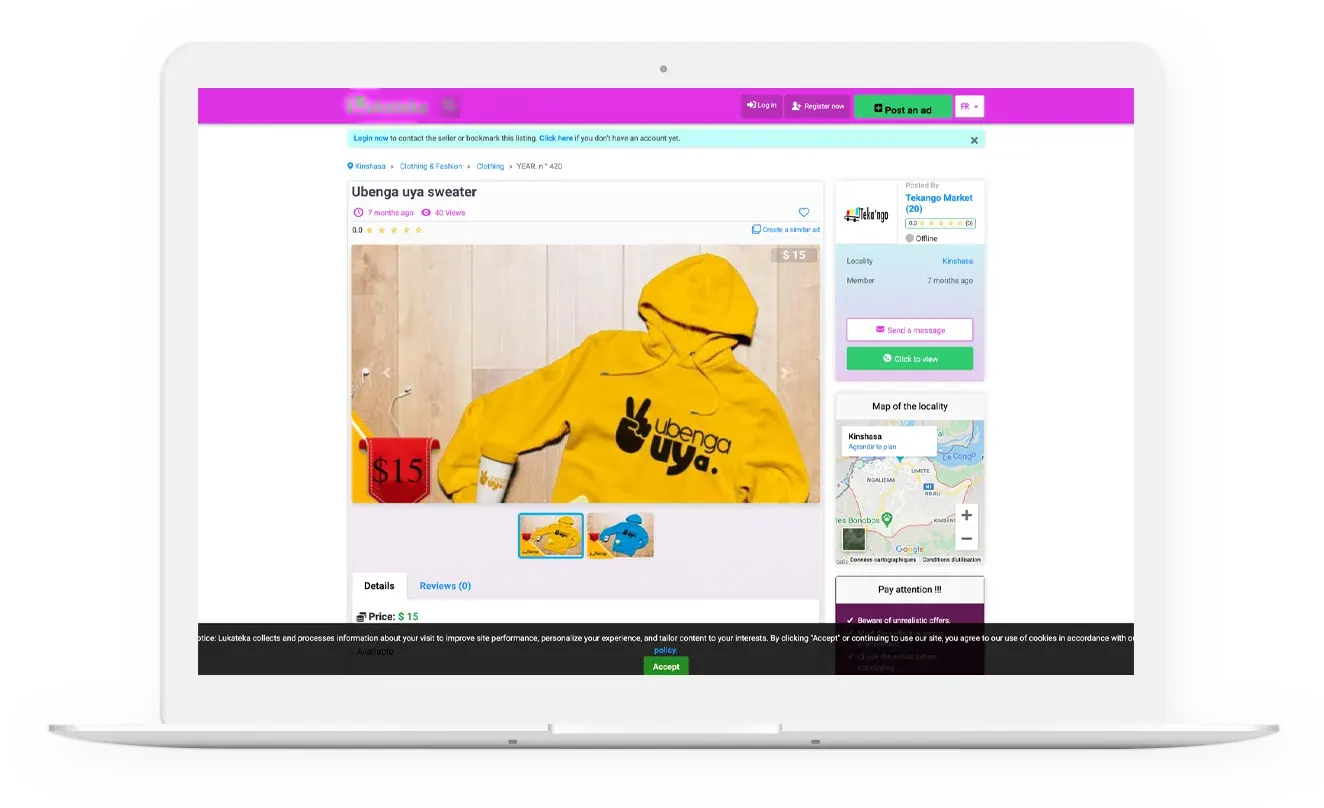Image resolution: width=1324 pixels, height=808 pixels.
Task: Click the first rating star under the title
Action: (x=370, y=230)
